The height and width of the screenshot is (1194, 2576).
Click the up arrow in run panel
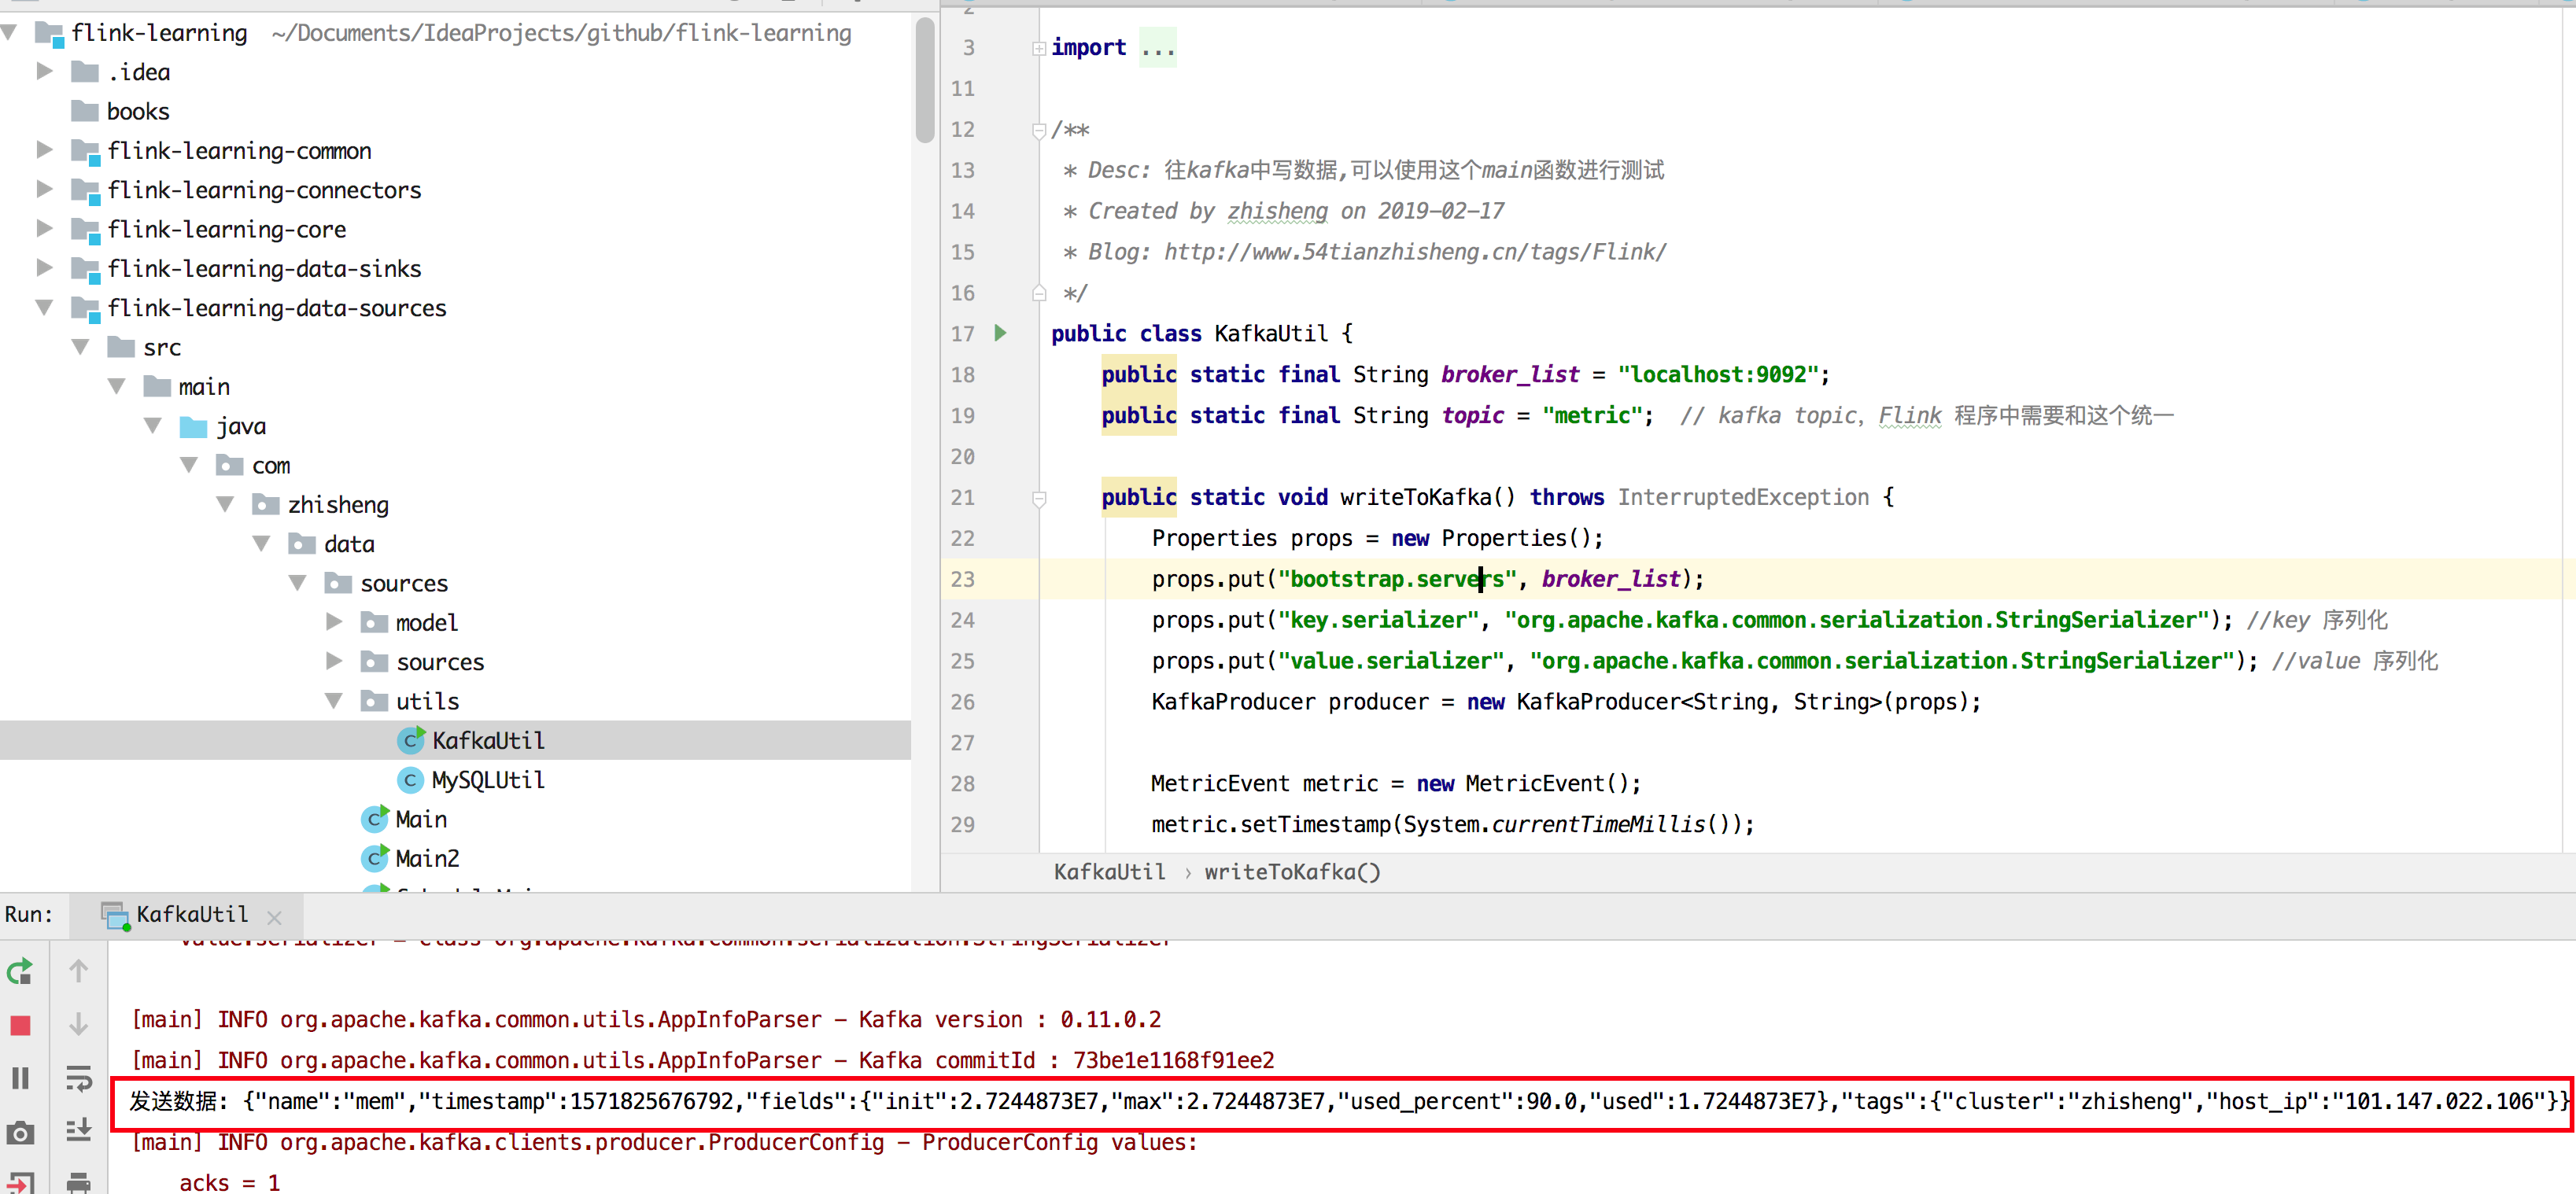[78, 971]
